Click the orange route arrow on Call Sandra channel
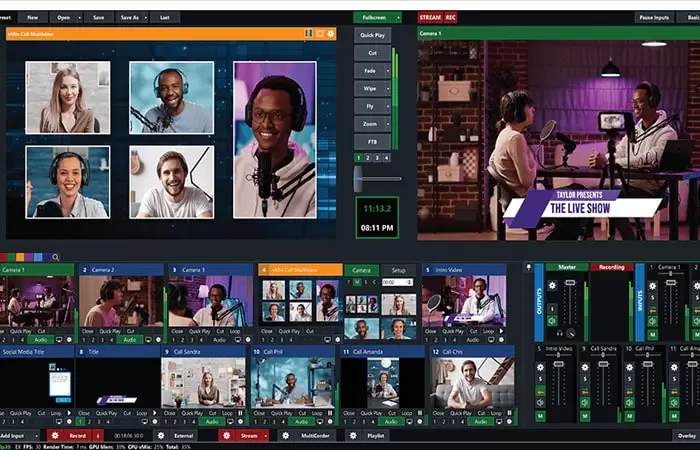 [585, 392]
